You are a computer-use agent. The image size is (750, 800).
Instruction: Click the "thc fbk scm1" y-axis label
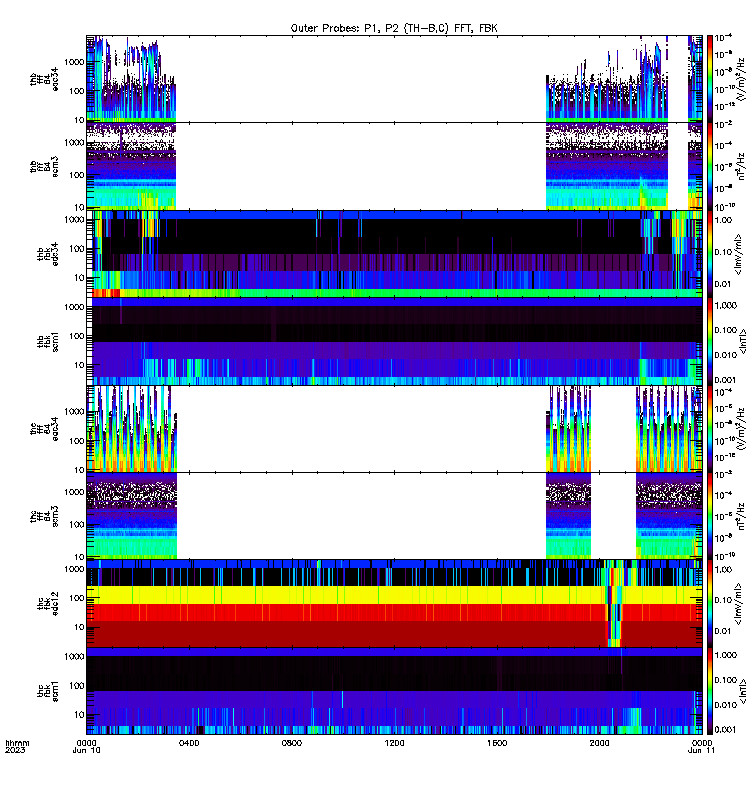(x=48, y=691)
